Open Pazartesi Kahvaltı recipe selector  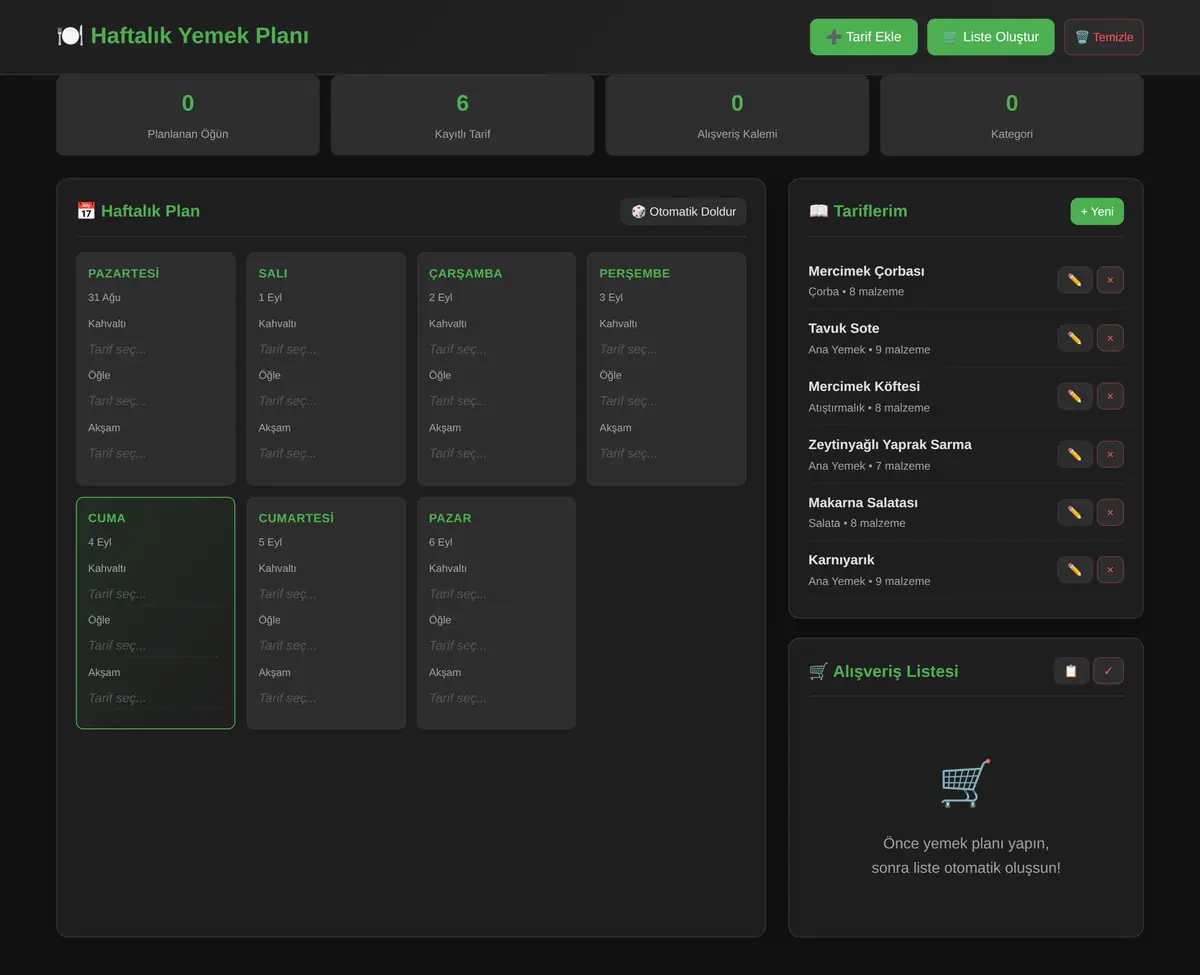pyautogui.click(x=156, y=349)
